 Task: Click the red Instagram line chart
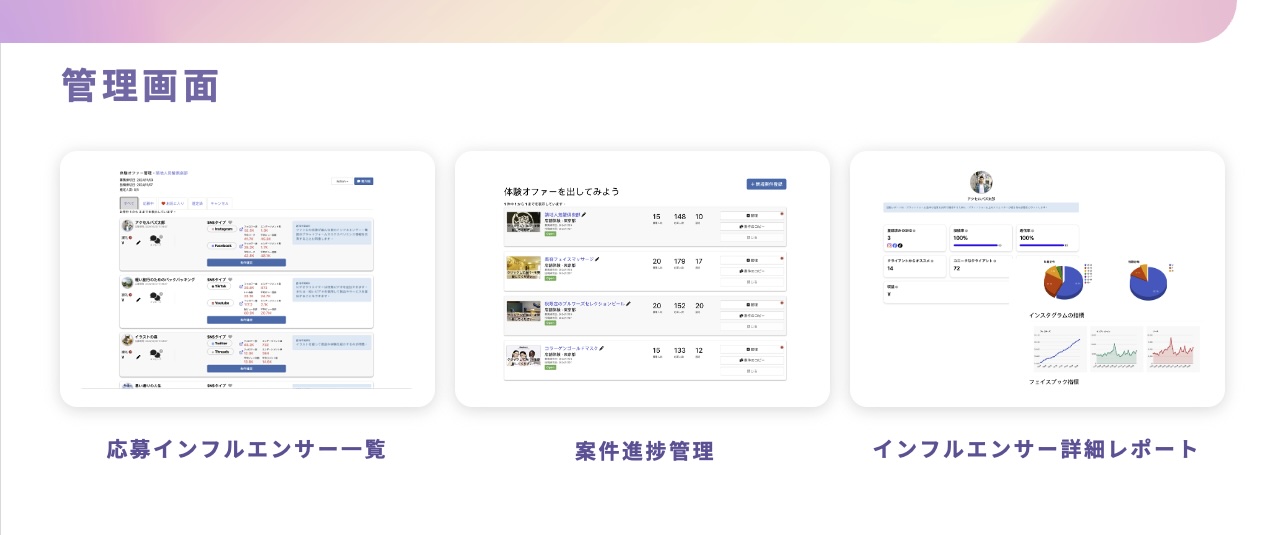click(1173, 349)
